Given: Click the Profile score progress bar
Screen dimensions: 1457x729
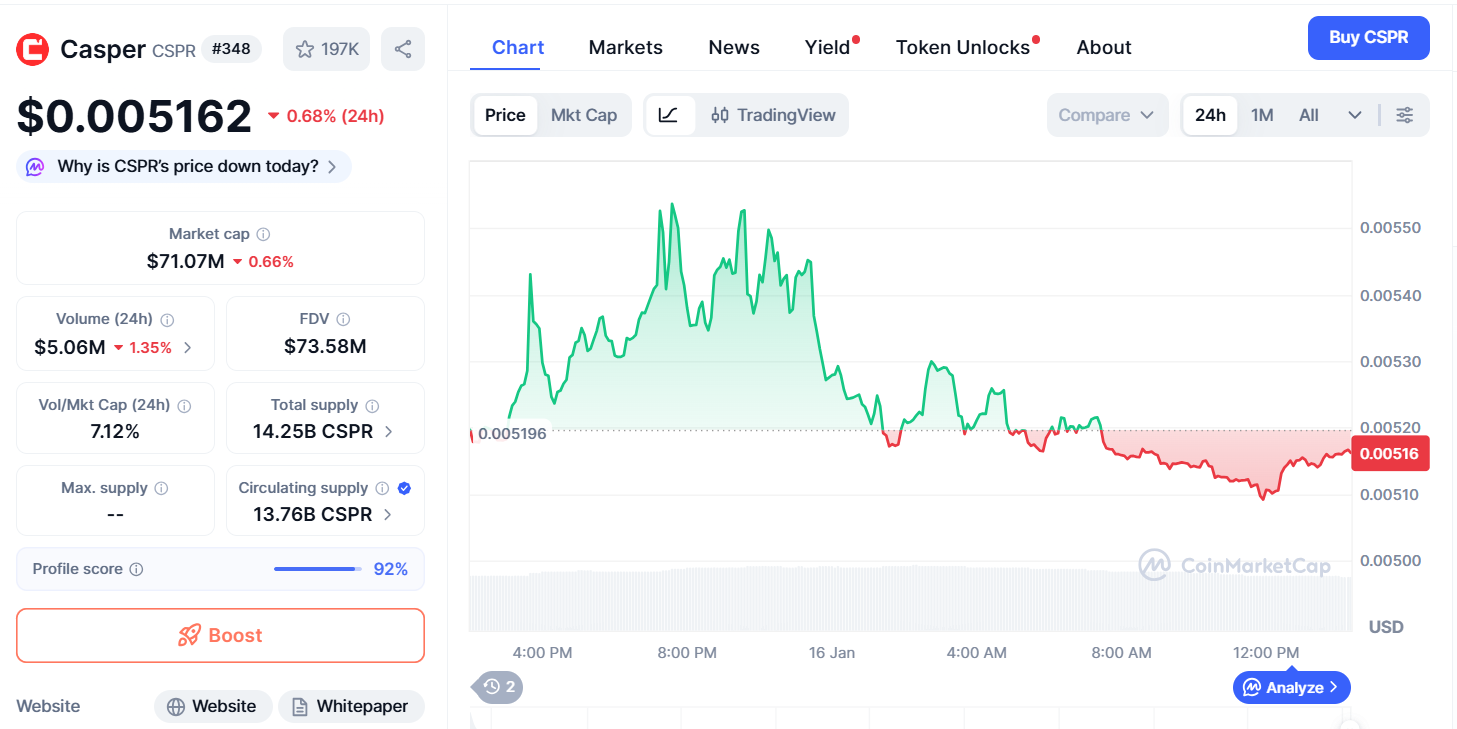Looking at the screenshot, I should click(x=317, y=569).
